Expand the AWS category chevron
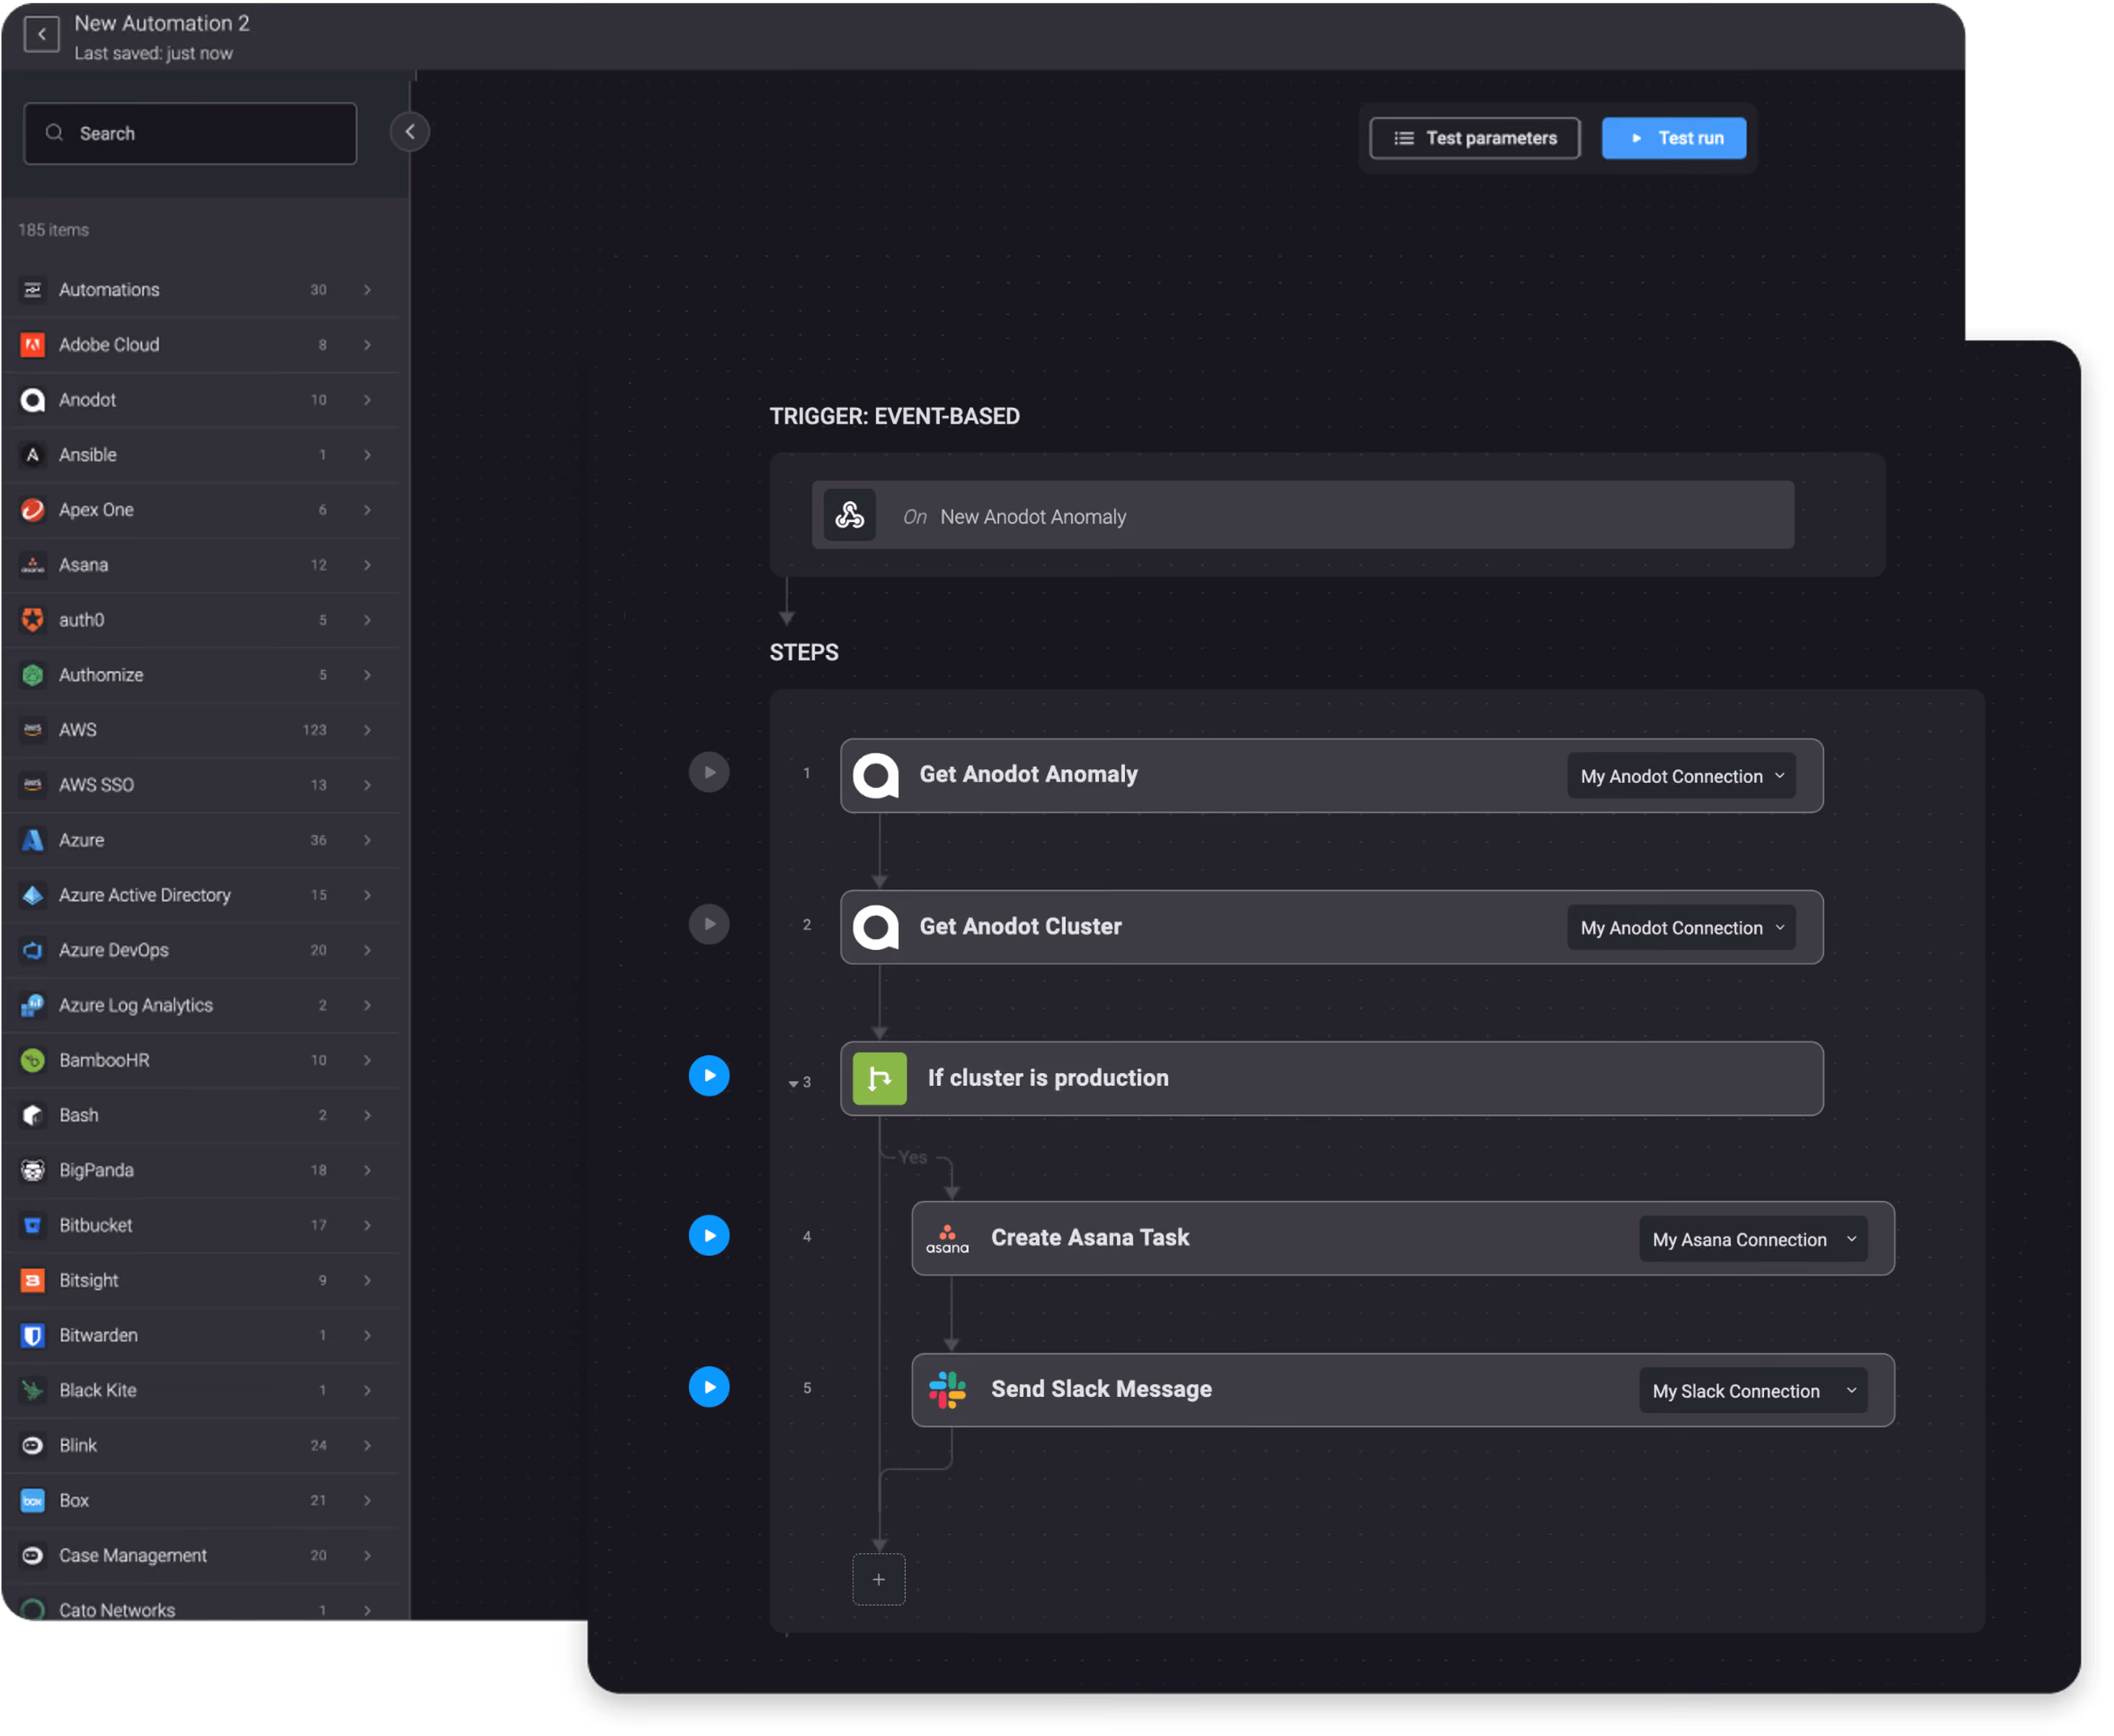This screenshot has height=1736, width=2114. click(367, 730)
